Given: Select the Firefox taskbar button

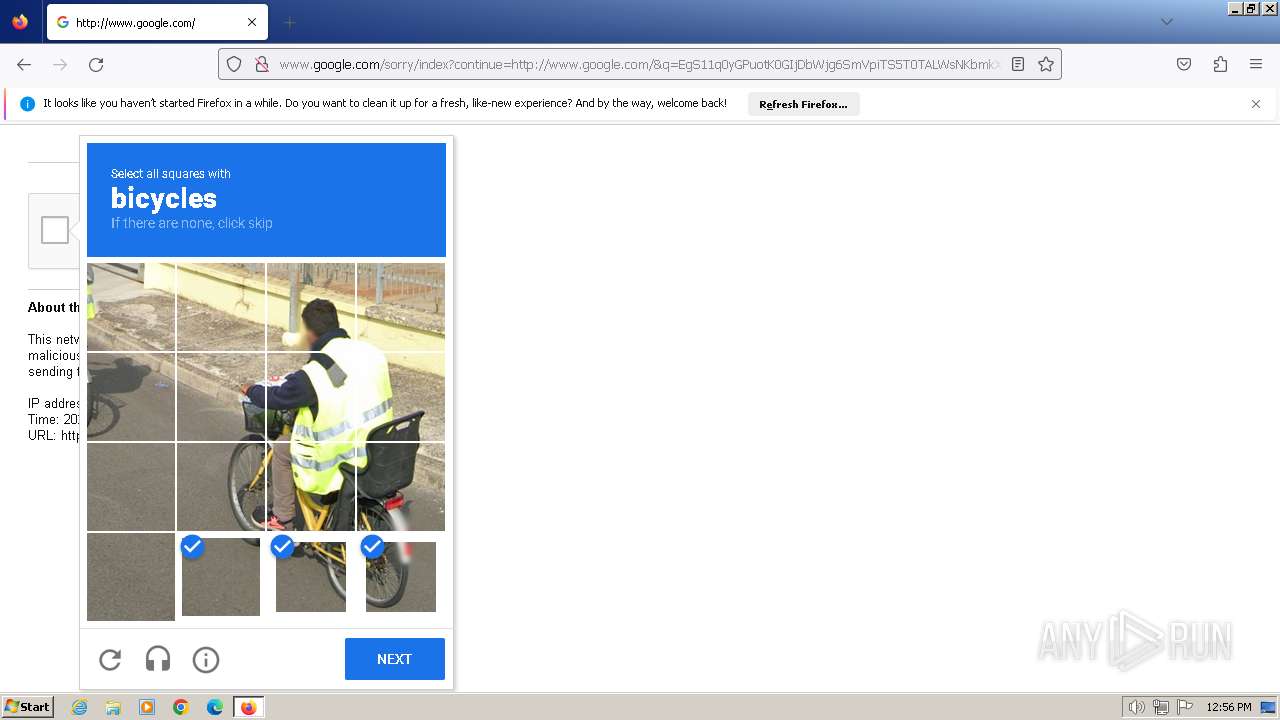Looking at the screenshot, I should (x=249, y=707).
